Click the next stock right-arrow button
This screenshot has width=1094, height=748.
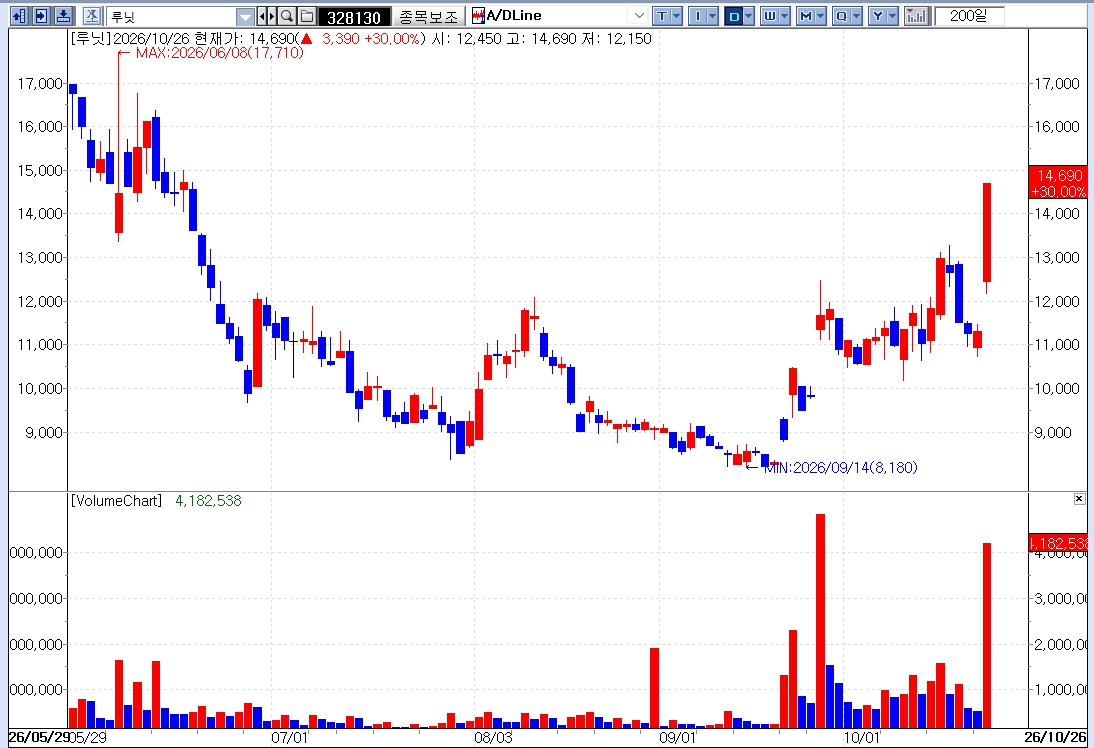pos(271,15)
